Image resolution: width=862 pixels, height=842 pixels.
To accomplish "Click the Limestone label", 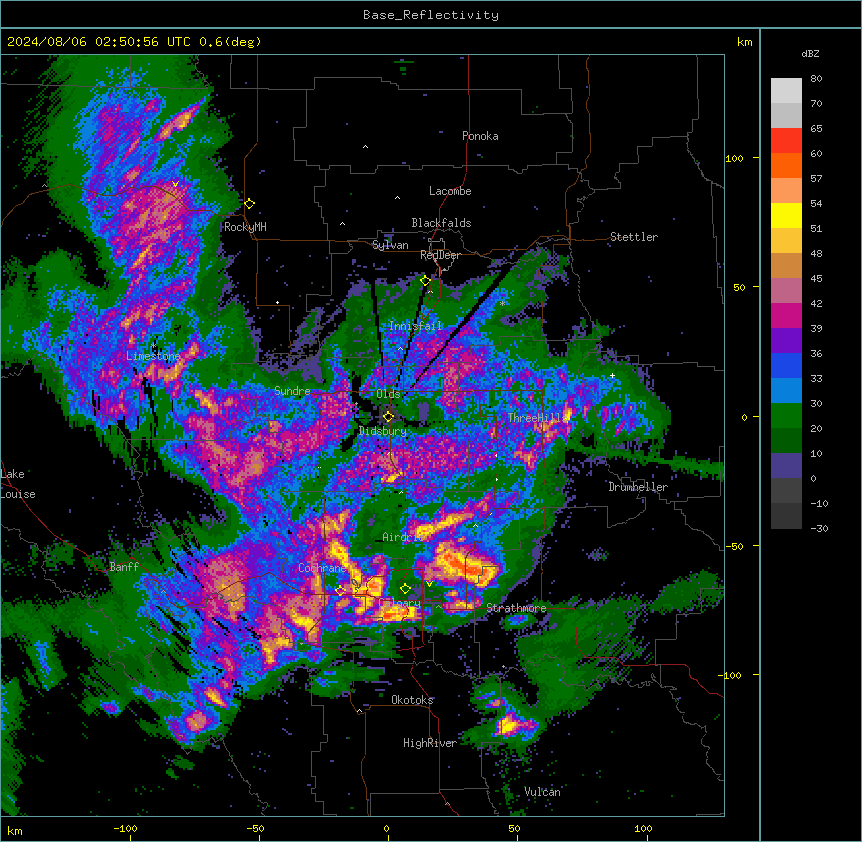I will click(153, 356).
